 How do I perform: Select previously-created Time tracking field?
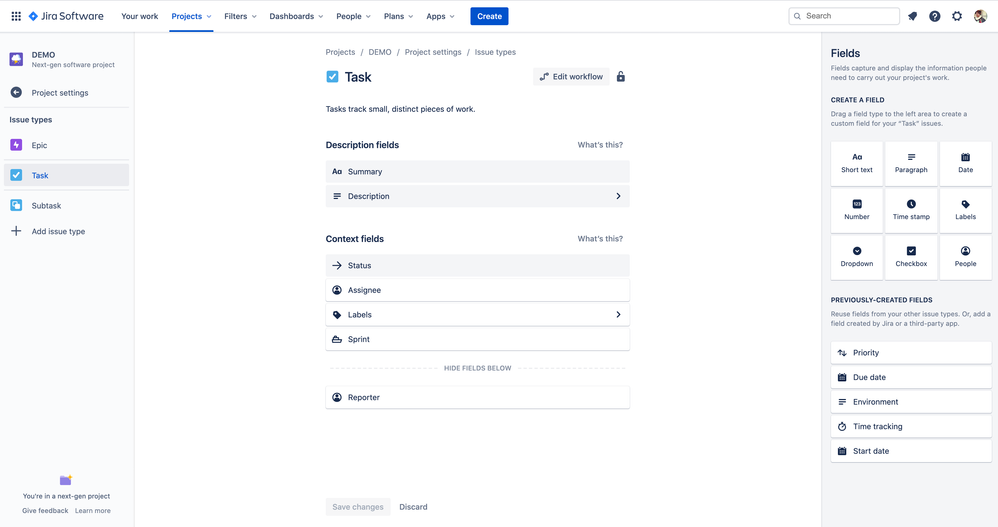tap(911, 426)
